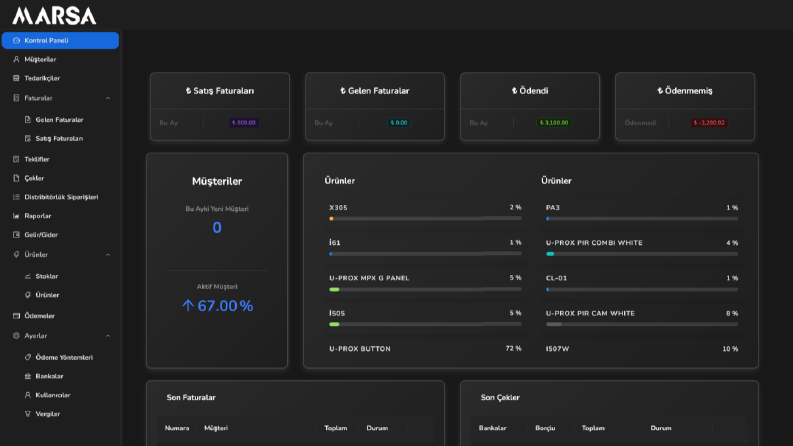Collapse the Ayarlar menu chevron
Screen dimensions: 793x446
coord(108,336)
